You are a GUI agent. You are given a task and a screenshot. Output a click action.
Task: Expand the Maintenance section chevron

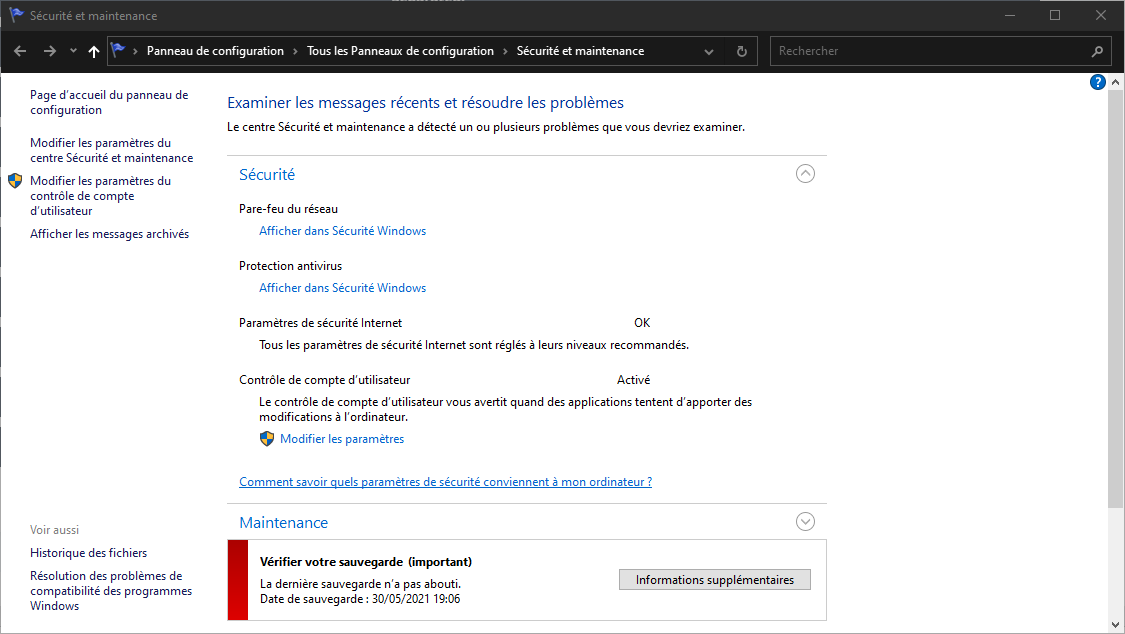(x=805, y=521)
